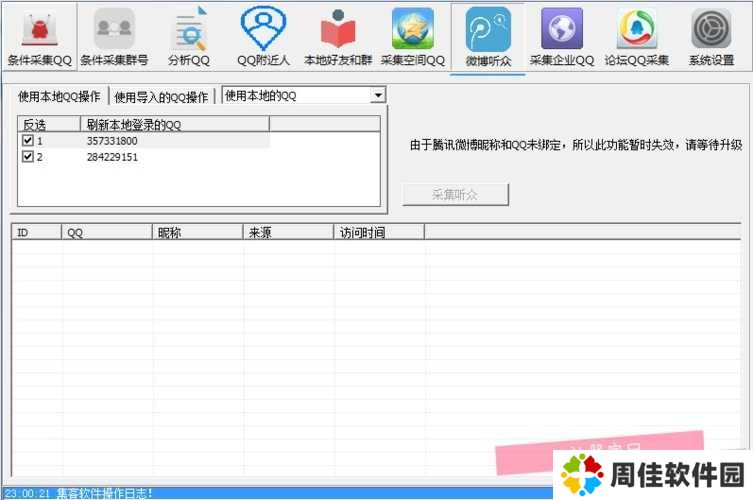Open the 分析QQ toolbar icon
The width and height of the screenshot is (753, 500).
pyautogui.click(x=189, y=37)
